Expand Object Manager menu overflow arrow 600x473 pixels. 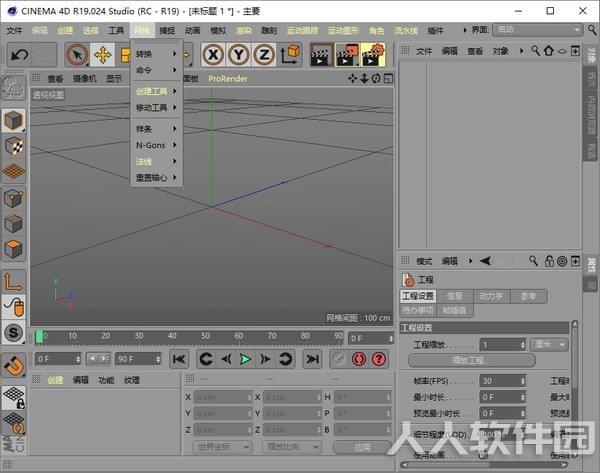tap(521, 51)
